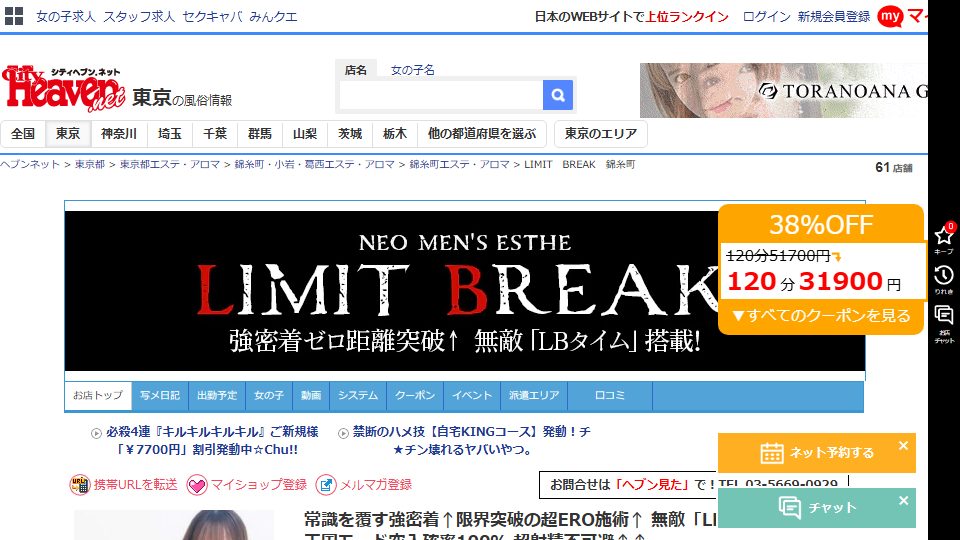Click スタッフ求人 top link
This screenshot has width=960, height=540.
139,17
